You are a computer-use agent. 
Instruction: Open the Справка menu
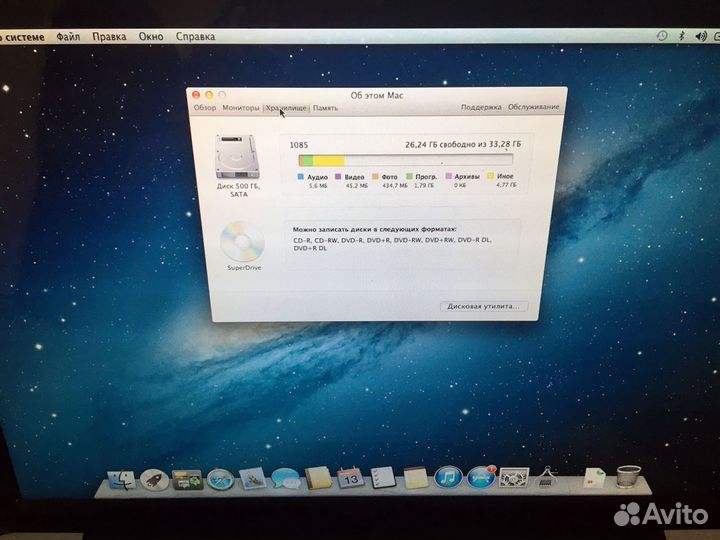tap(196, 36)
